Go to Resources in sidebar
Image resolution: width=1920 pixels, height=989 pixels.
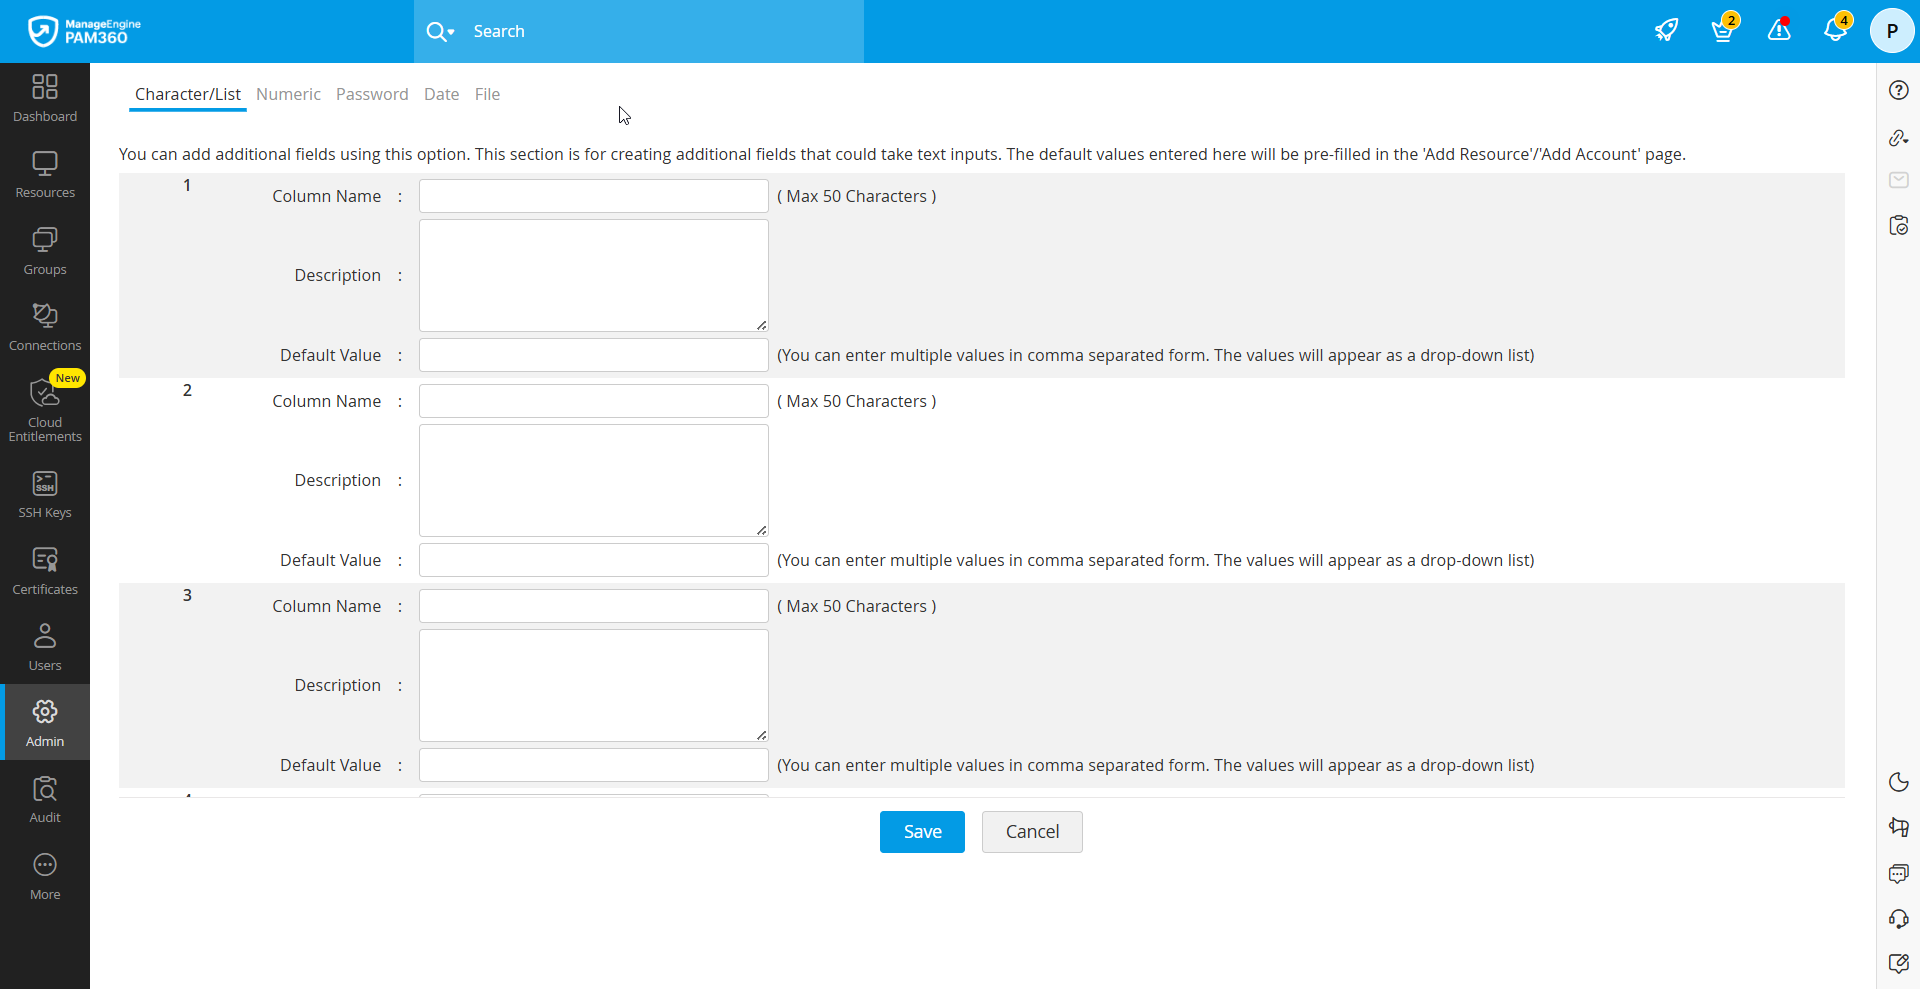coord(45,174)
